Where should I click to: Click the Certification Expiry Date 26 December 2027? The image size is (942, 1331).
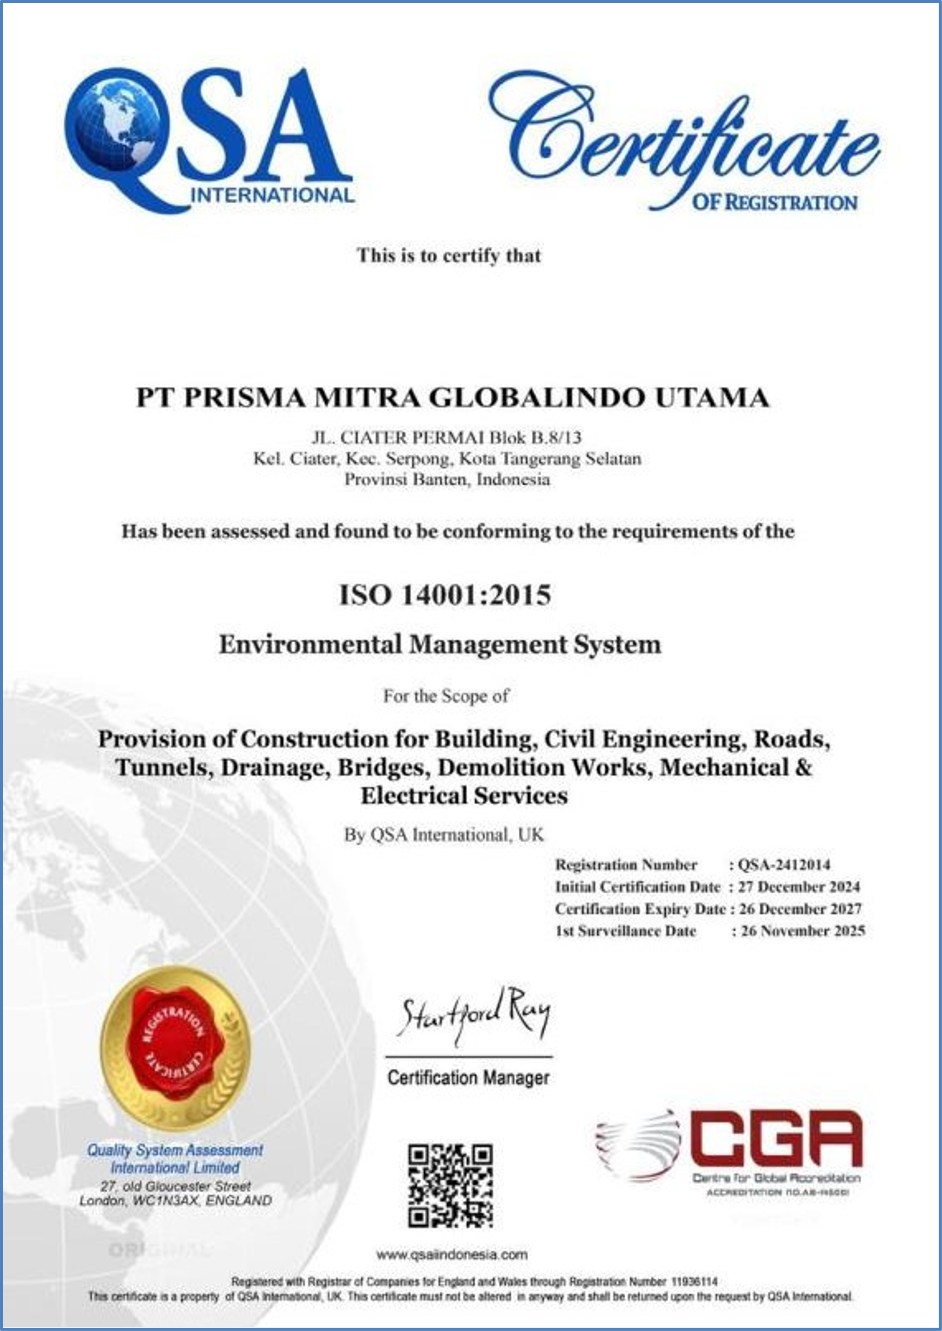798,909
